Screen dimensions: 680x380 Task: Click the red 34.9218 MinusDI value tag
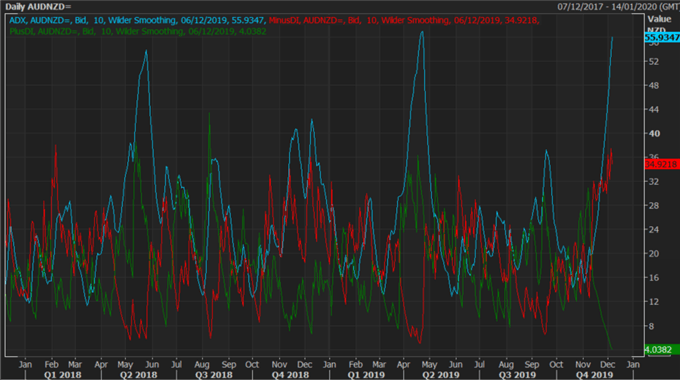point(662,164)
